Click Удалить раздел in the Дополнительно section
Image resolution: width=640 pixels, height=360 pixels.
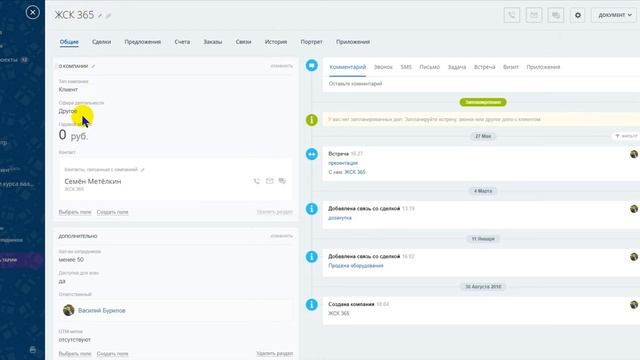[275, 353]
